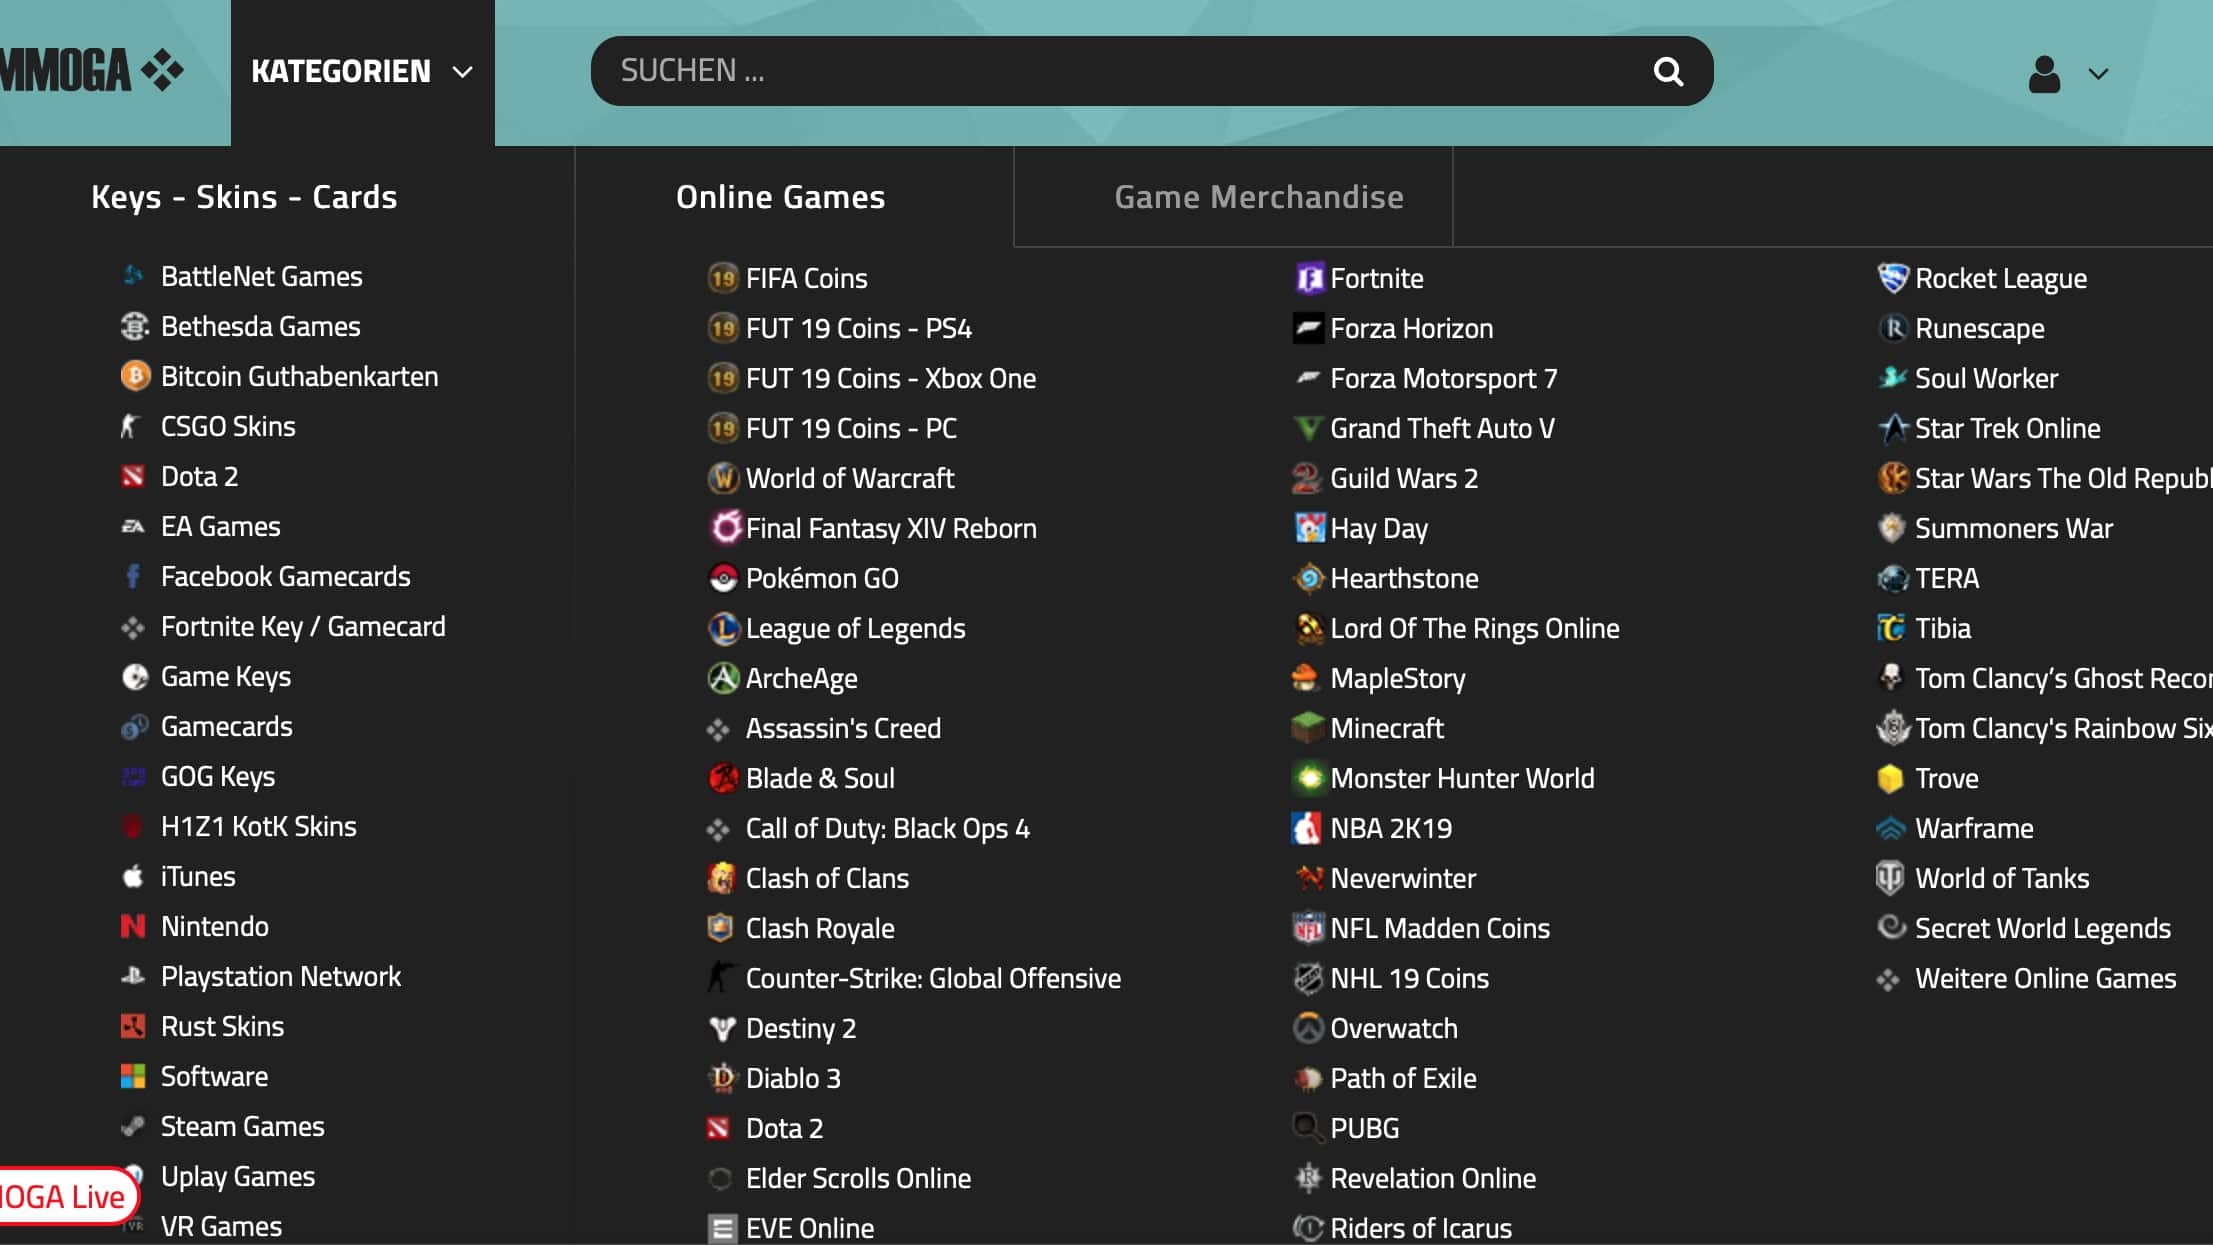
Task: Select FUT 19 Coins - Xbox One
Action: coord(891,378)
